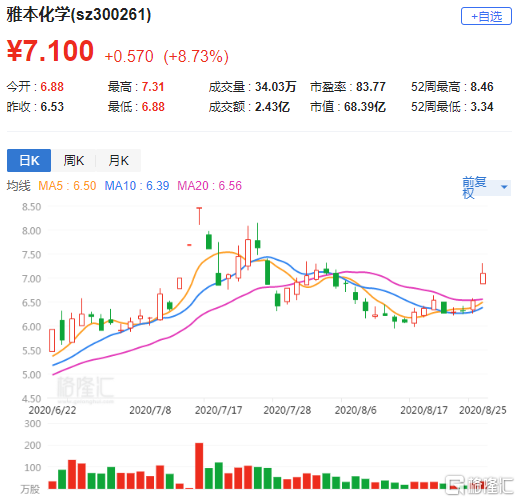Click the 昨收 value 6.53
Viewport: 520px width, 502px height.
coord(52,107)
